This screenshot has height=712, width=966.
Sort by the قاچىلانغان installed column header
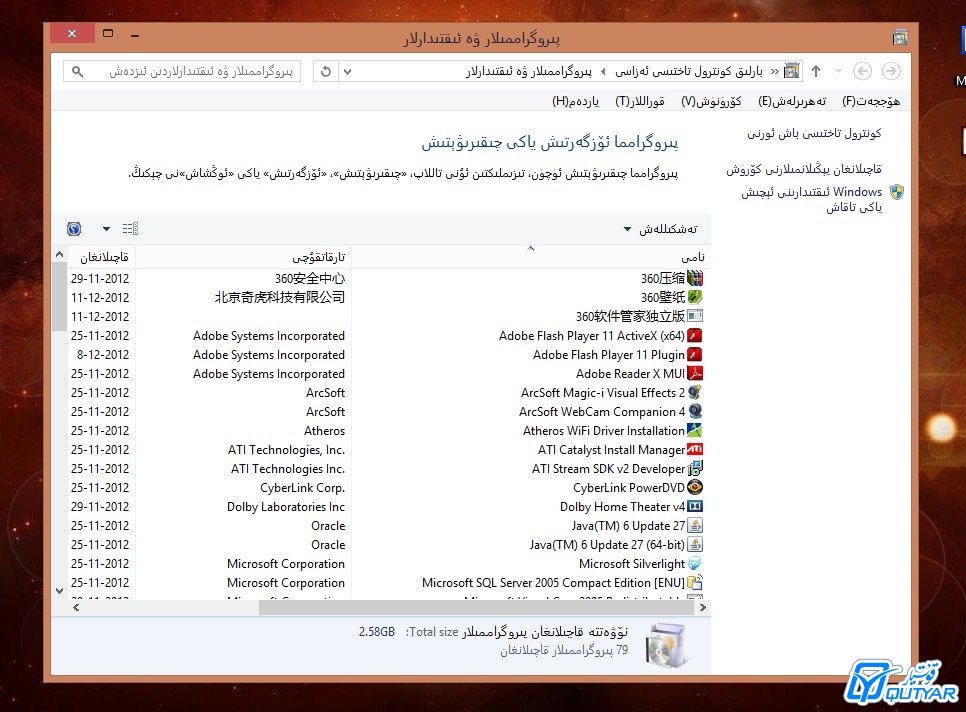pos(102,257)
